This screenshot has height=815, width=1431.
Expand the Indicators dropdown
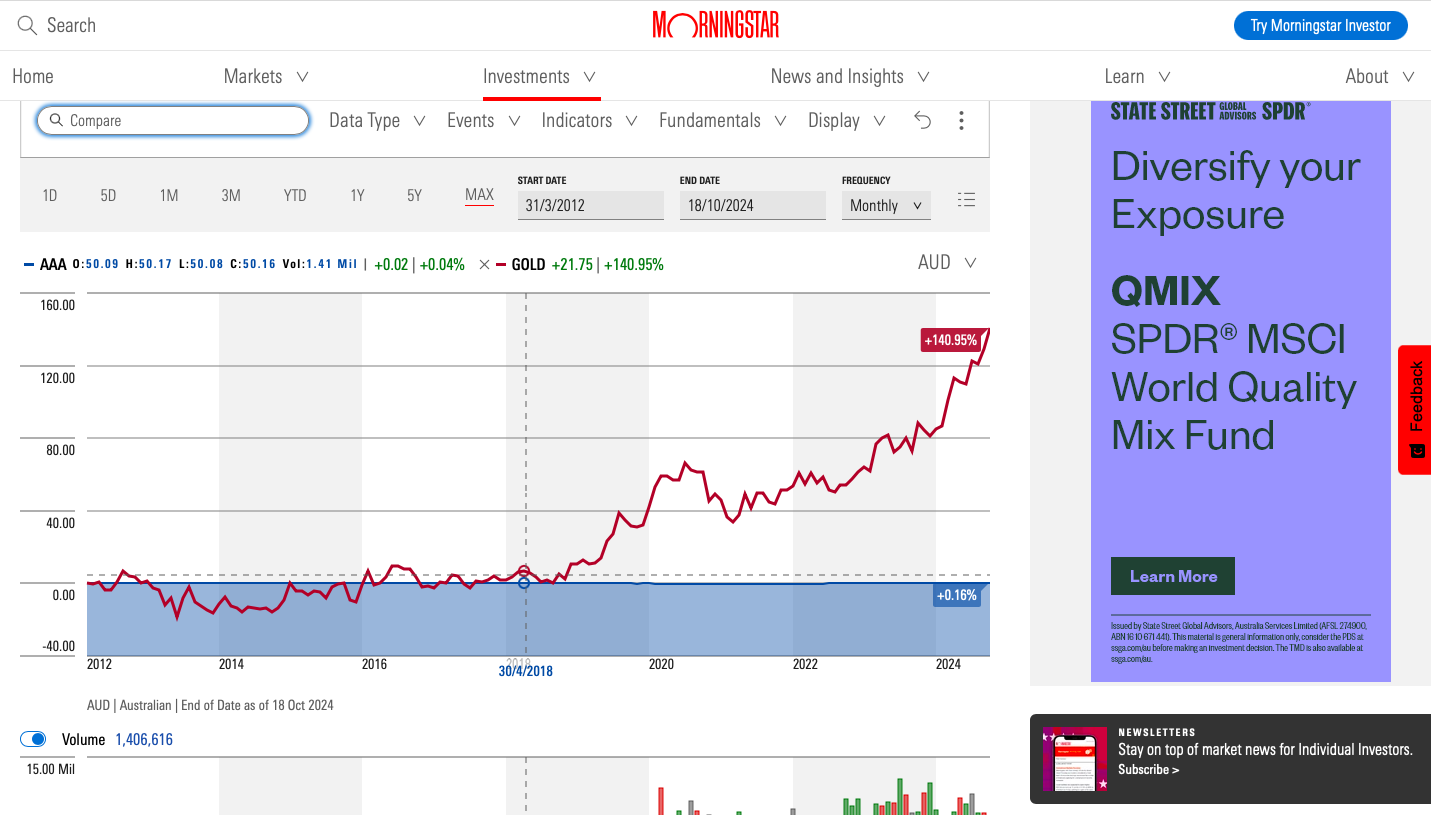589,120
